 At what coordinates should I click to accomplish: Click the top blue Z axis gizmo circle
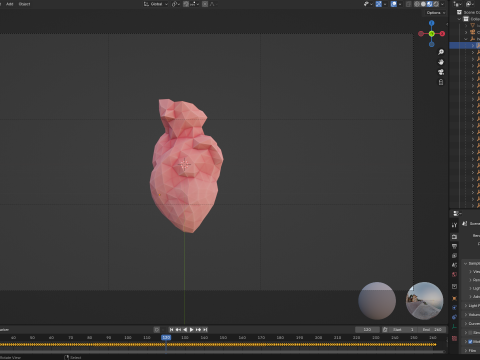432,23
